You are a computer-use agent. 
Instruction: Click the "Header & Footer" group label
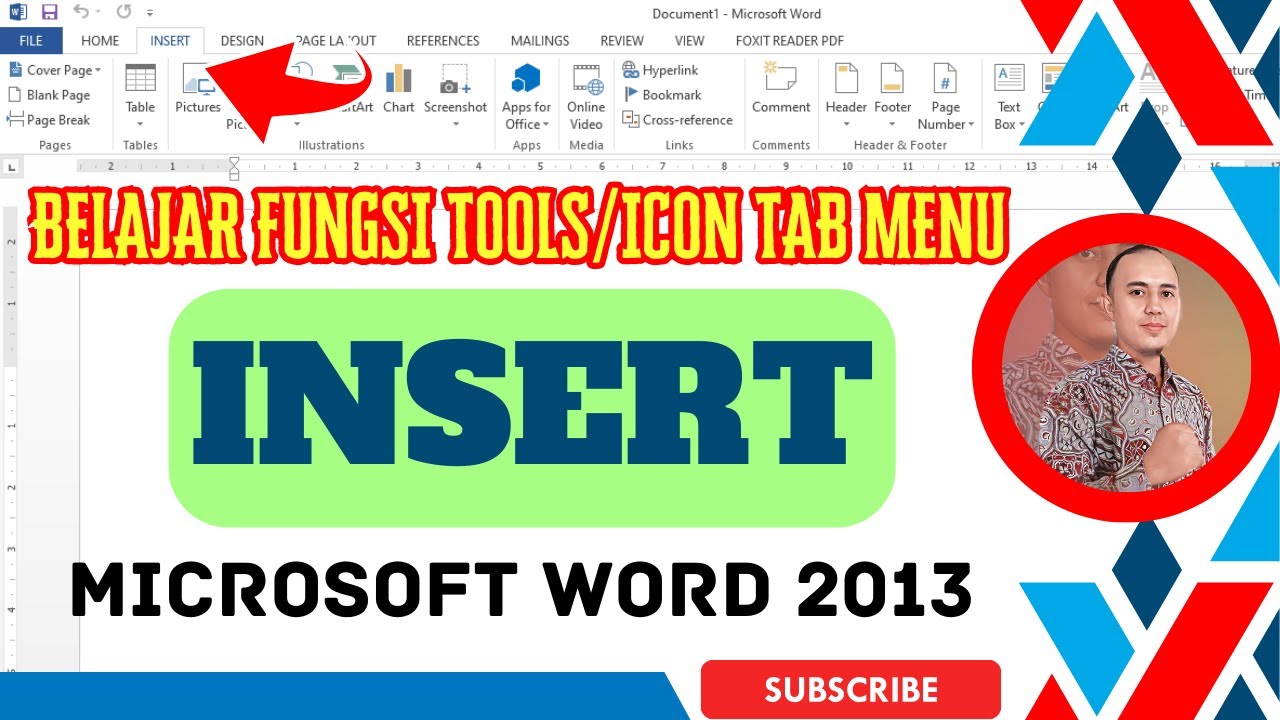tap(900, 145)
